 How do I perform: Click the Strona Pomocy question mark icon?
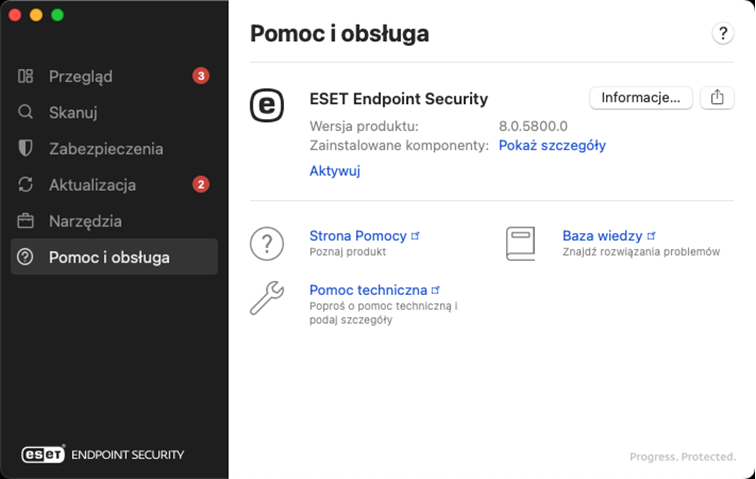click(266, 243)
